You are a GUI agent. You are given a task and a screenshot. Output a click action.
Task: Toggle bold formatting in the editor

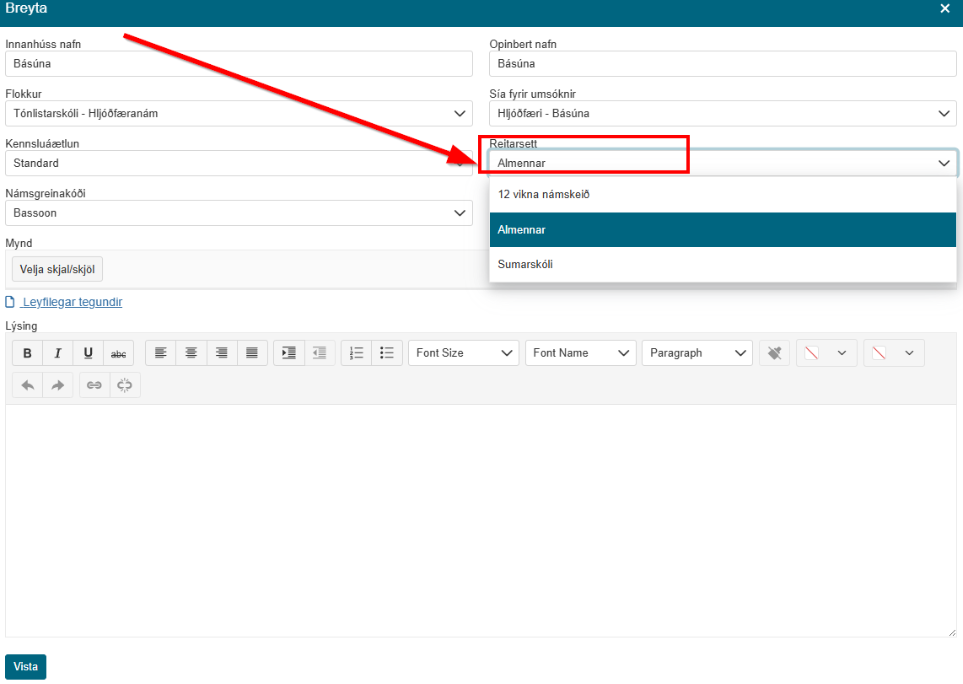27,353
